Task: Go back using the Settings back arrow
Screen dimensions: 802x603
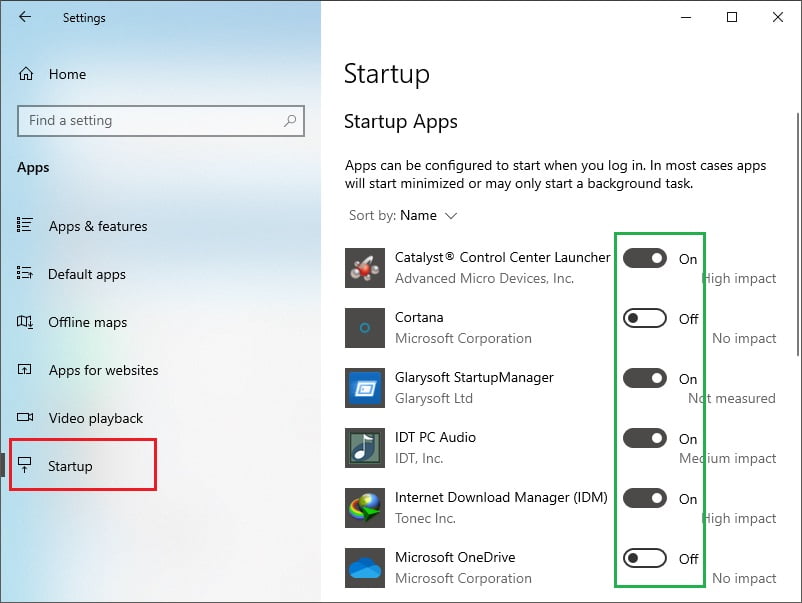Action: 25,17
